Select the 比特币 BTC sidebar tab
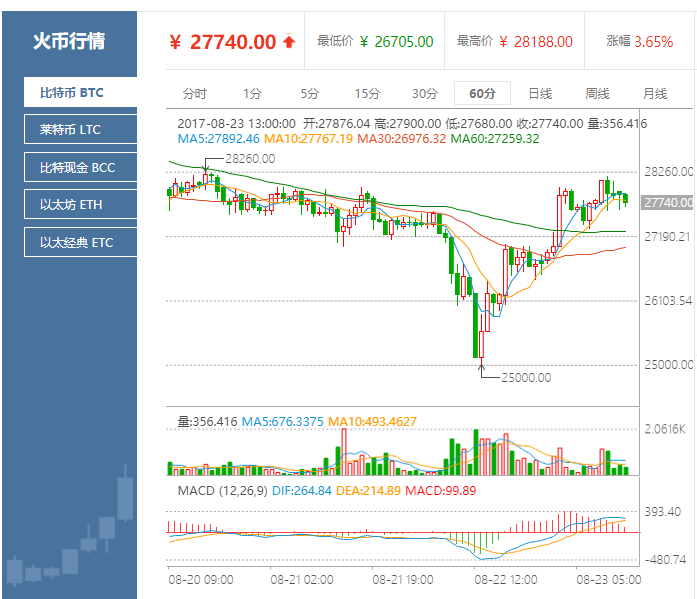Screen dimensions: 697x599 [80, 92]
